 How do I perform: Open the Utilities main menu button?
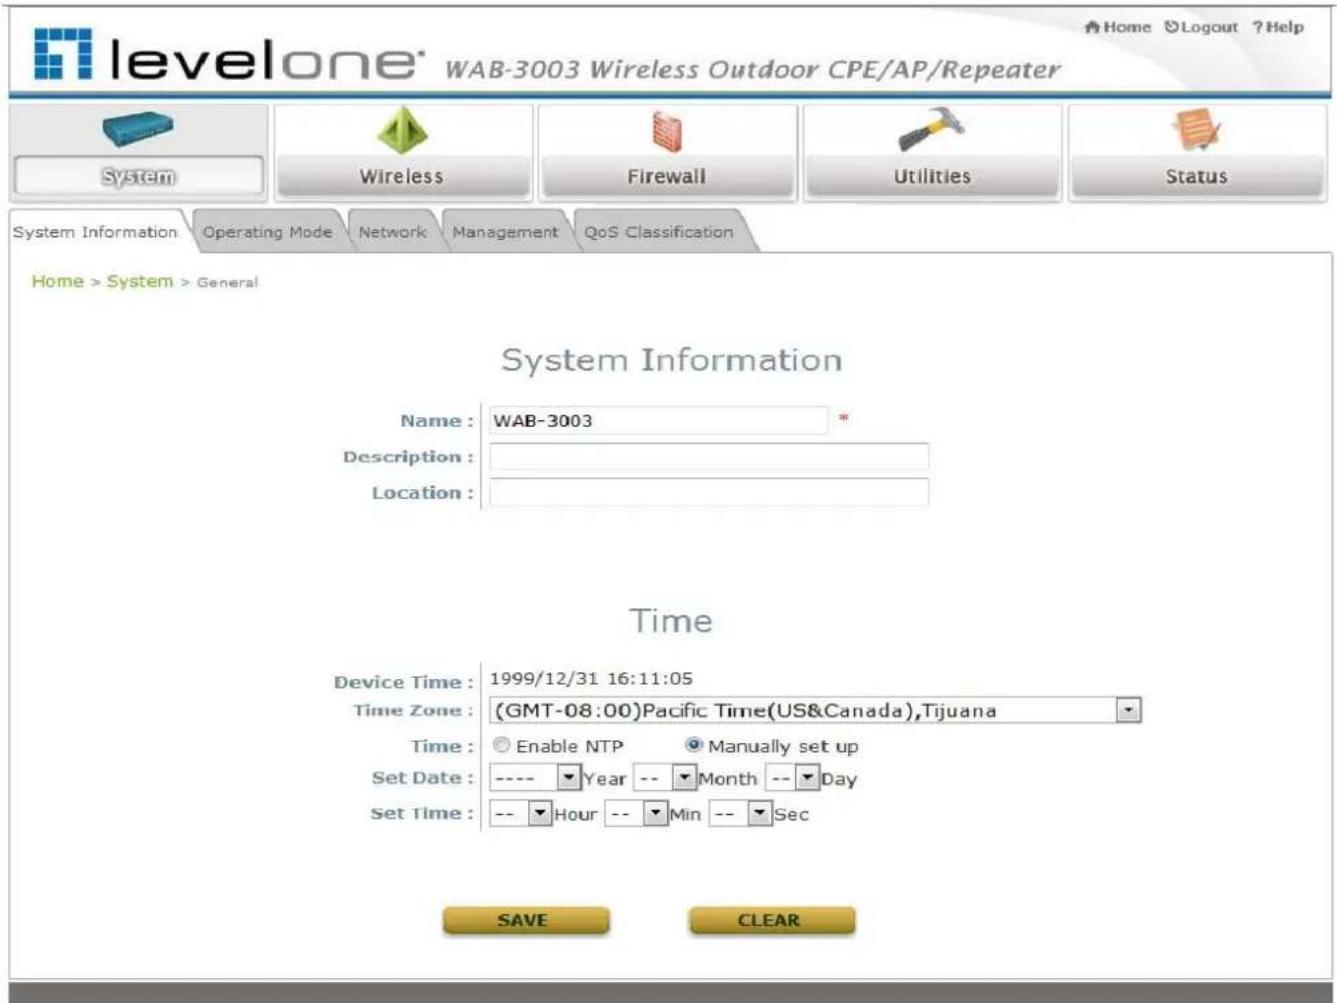(x=932, y=176)
